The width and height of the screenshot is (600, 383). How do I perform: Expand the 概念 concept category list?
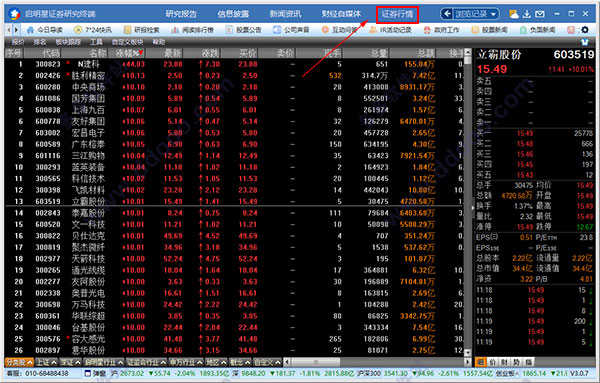[240, 362]
